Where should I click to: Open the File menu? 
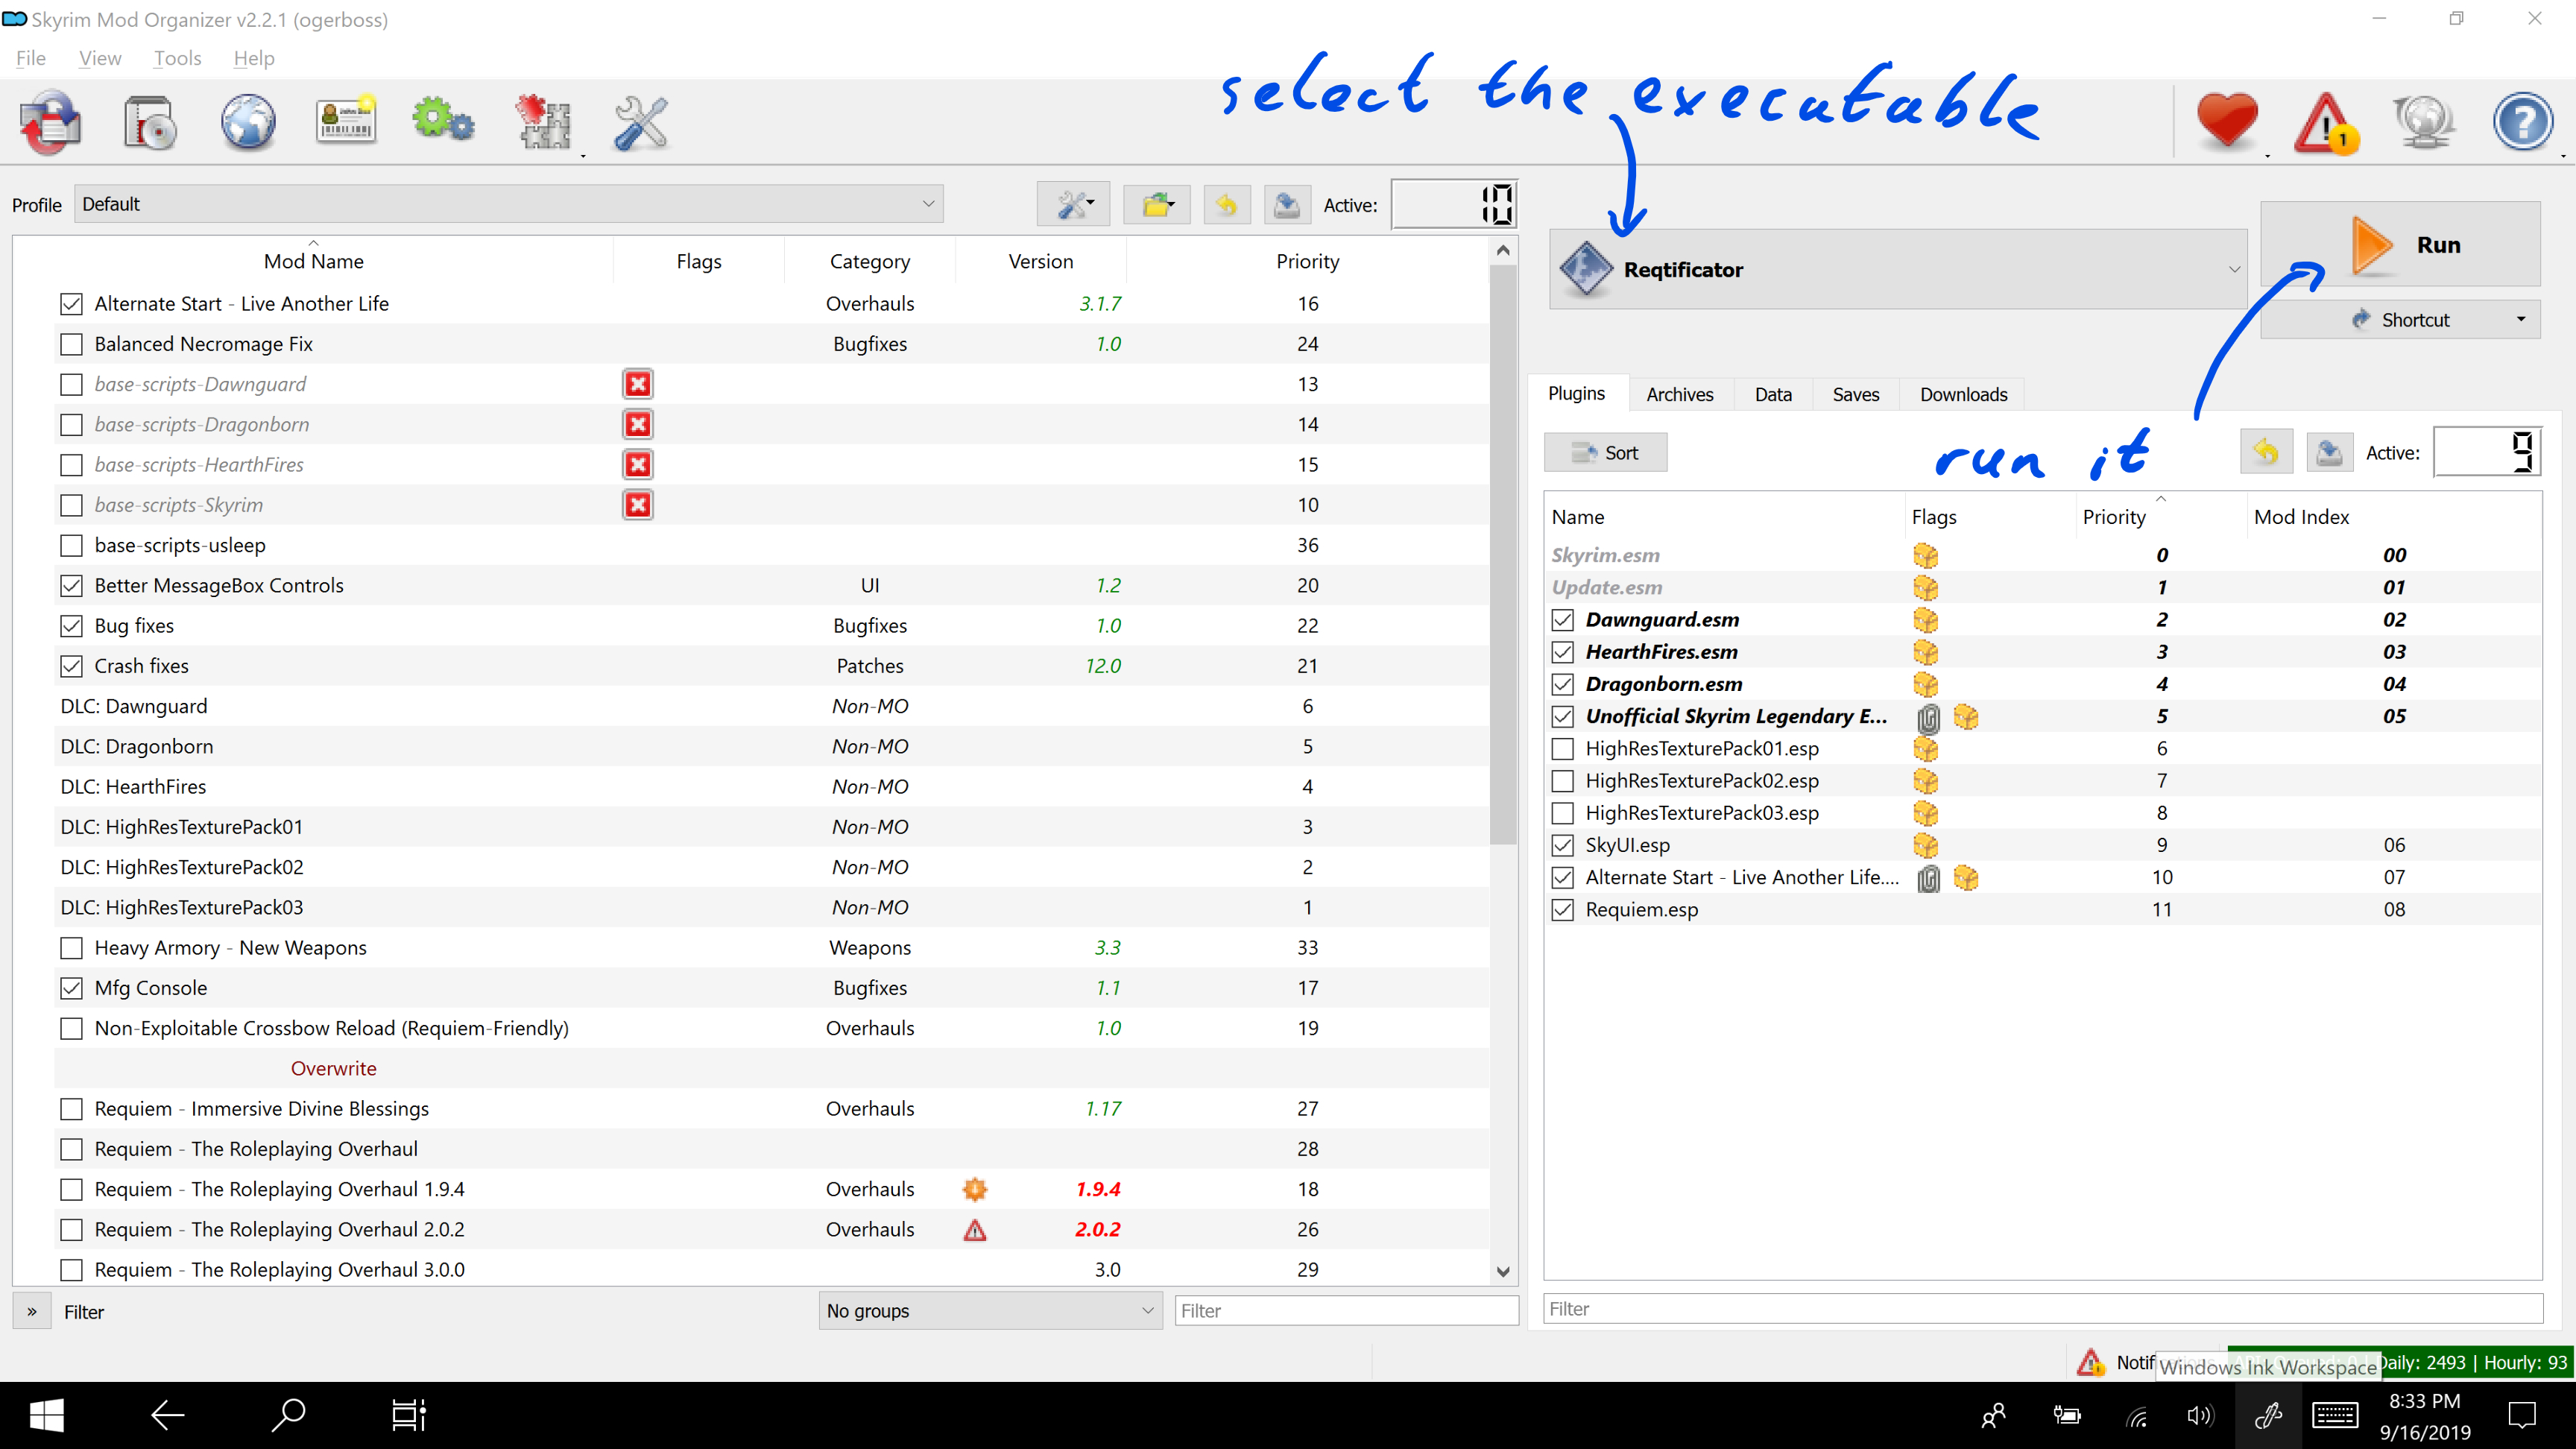tap(30, 58)
